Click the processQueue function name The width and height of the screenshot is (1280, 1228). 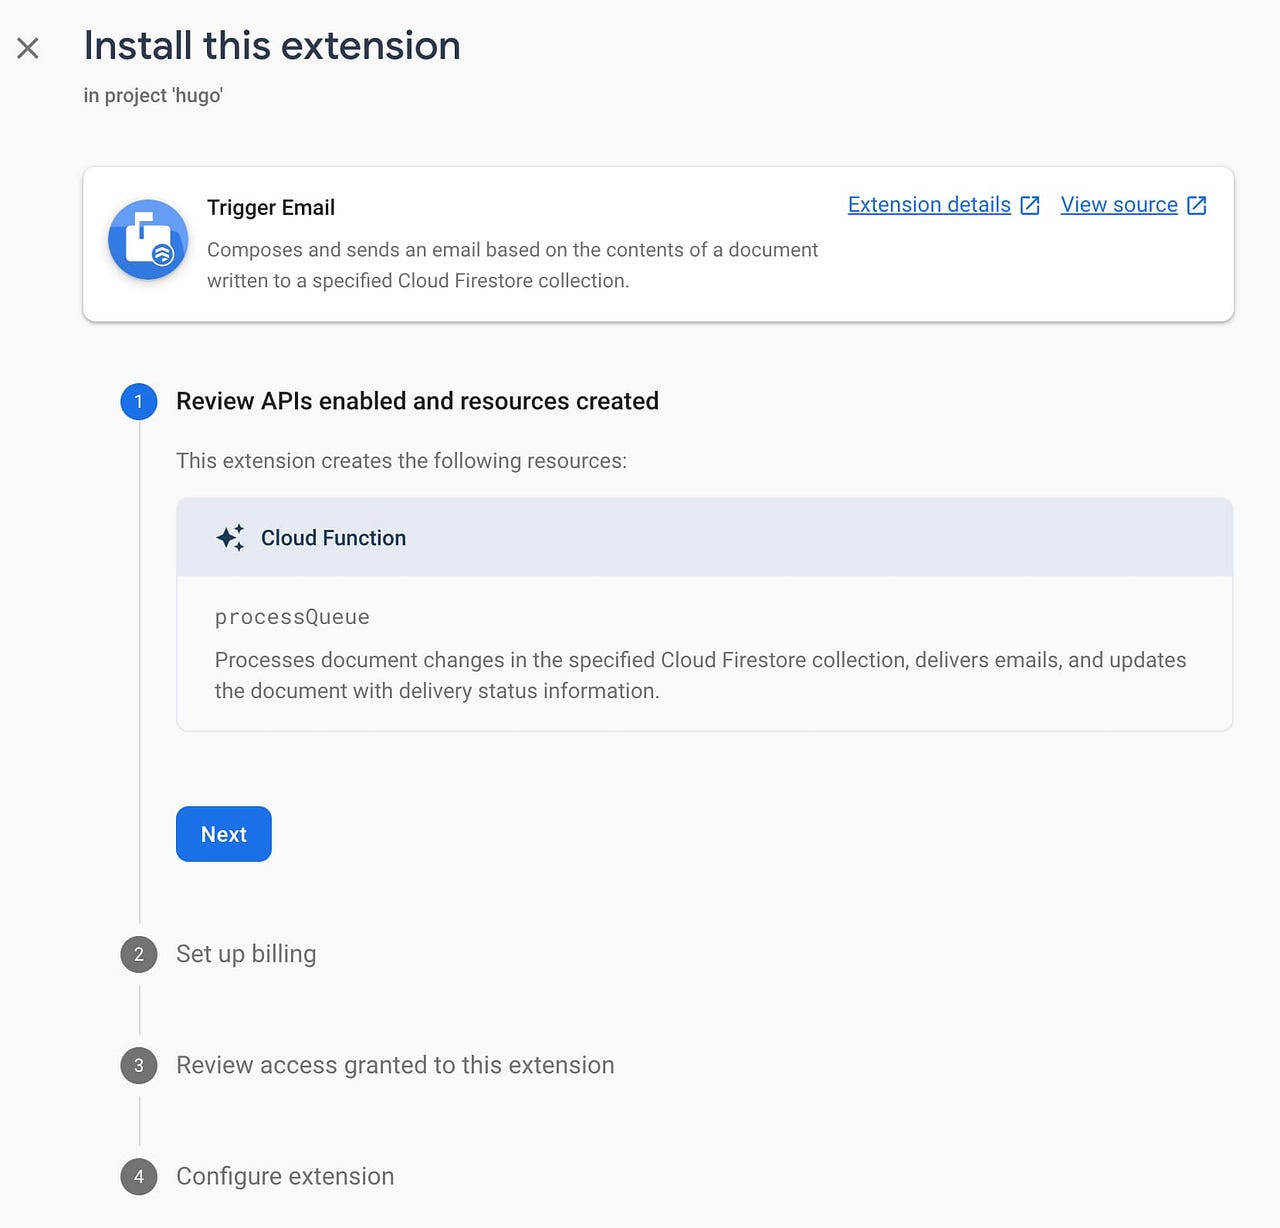pos(292,617)
